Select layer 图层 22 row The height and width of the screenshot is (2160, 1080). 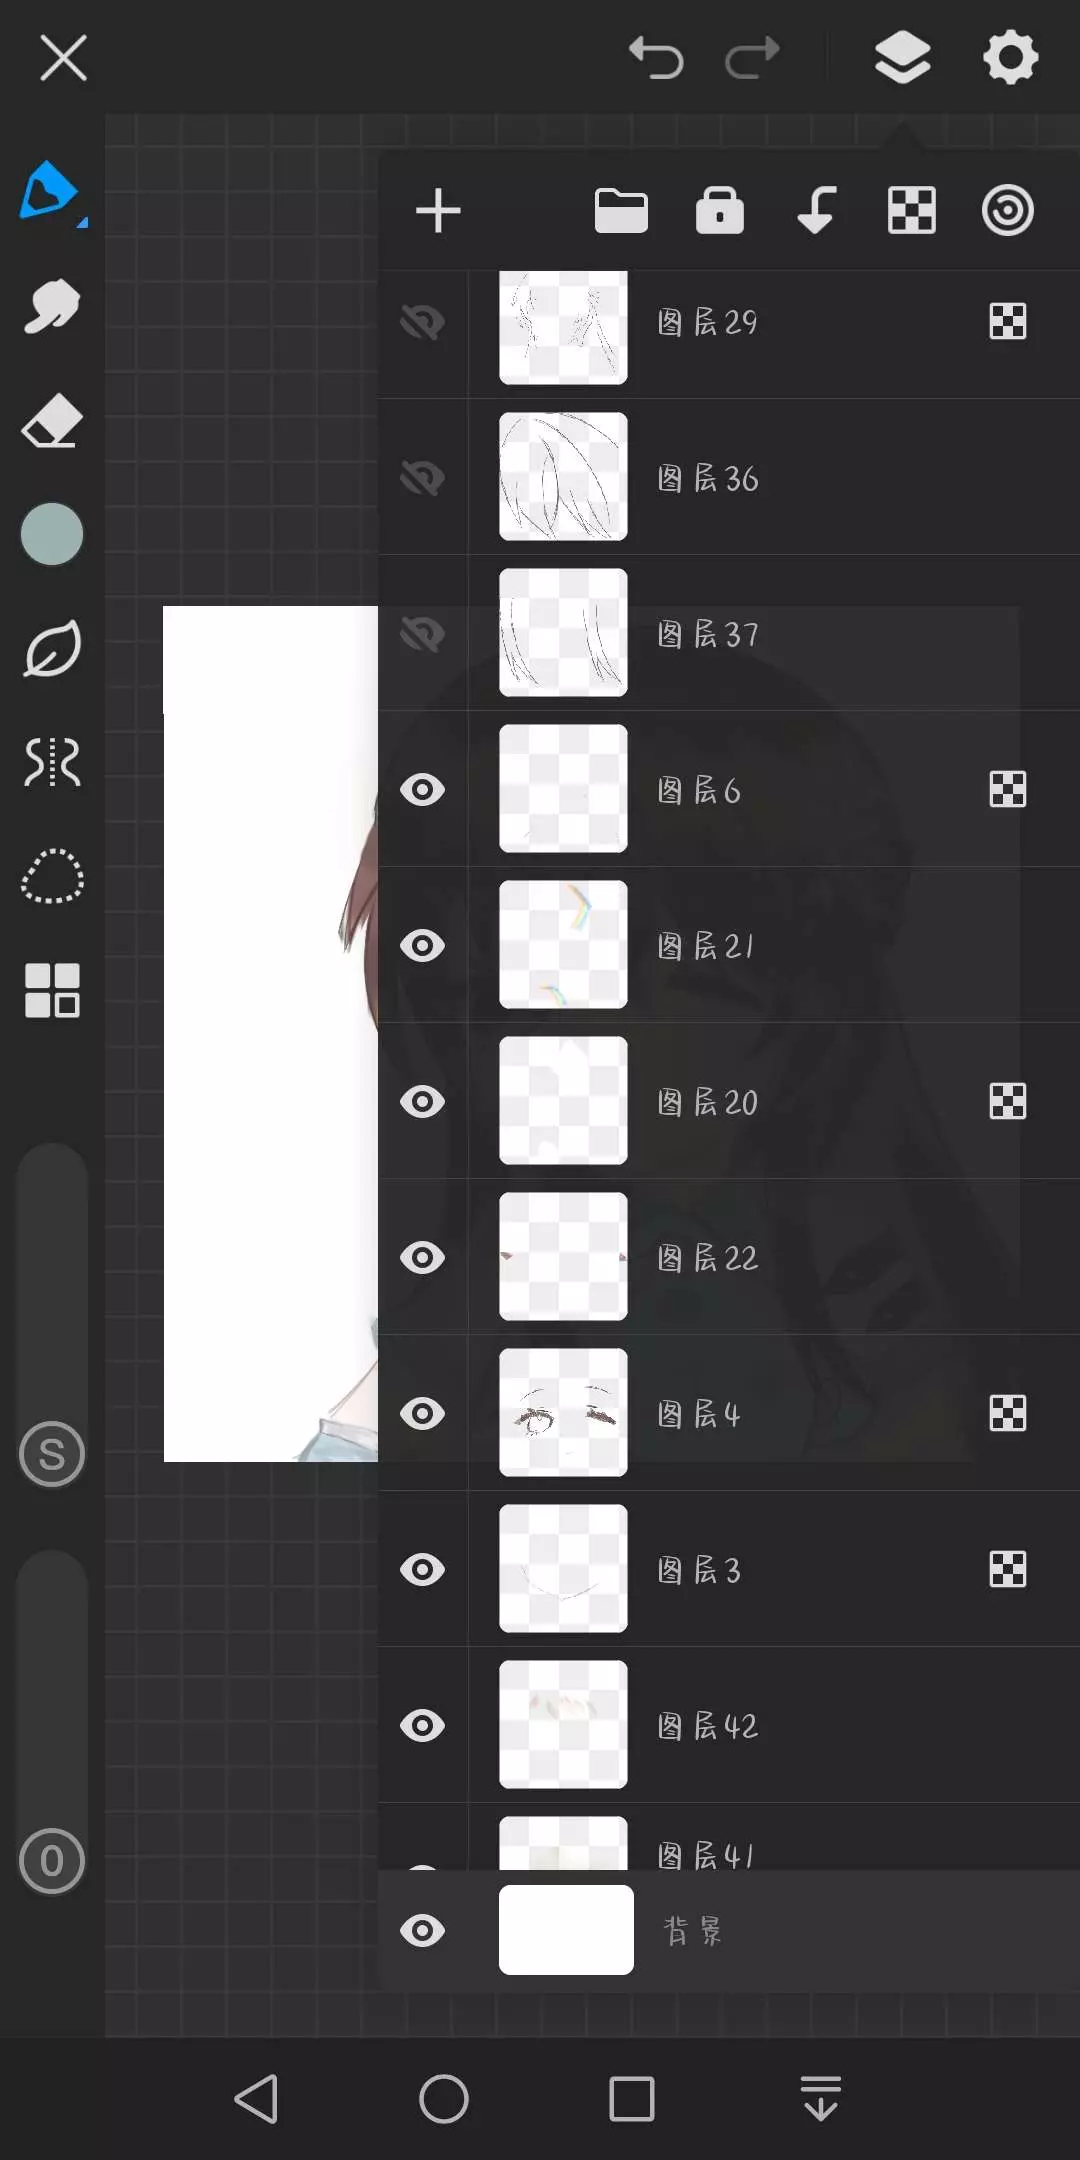(729, 1257)
